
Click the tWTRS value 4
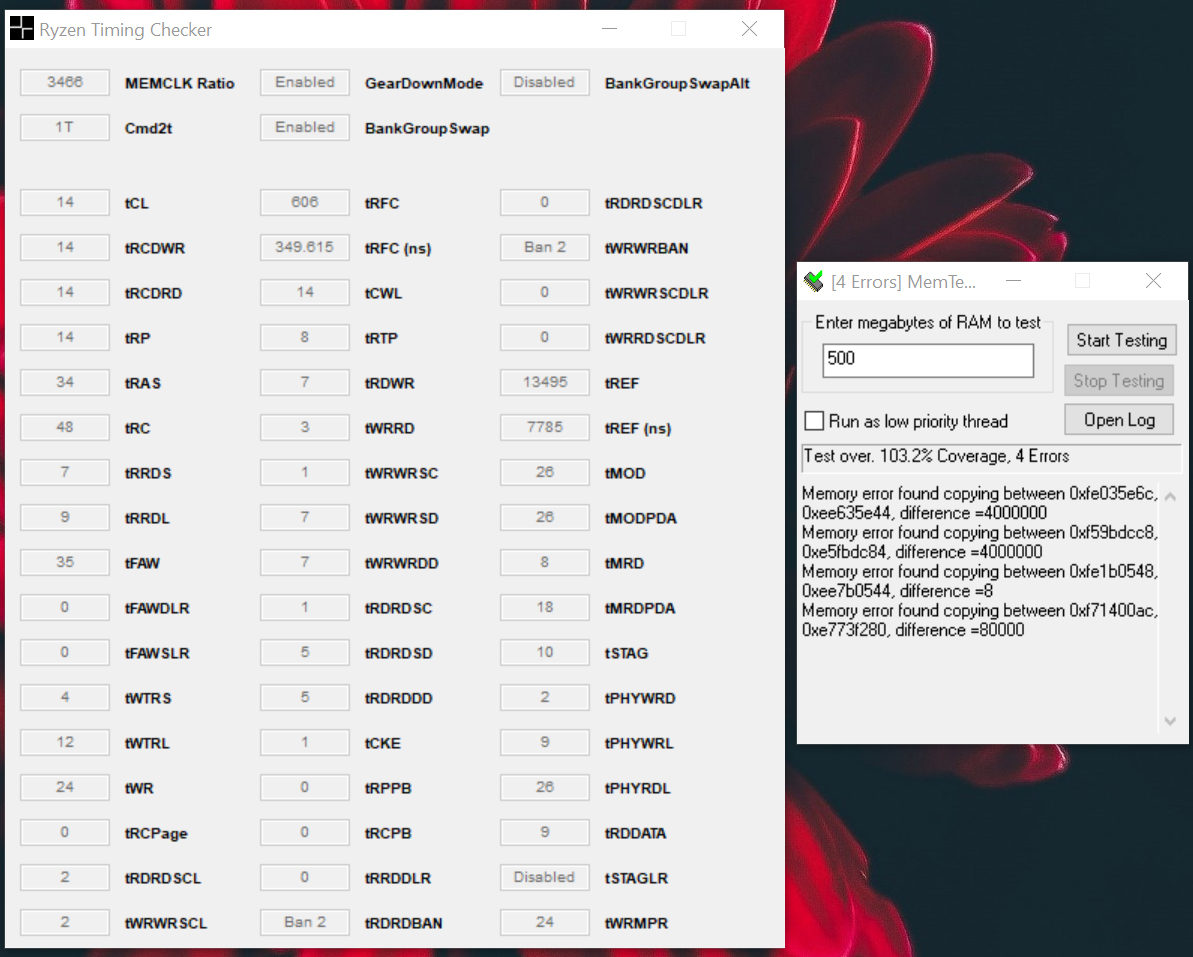(x=65, y=697)
